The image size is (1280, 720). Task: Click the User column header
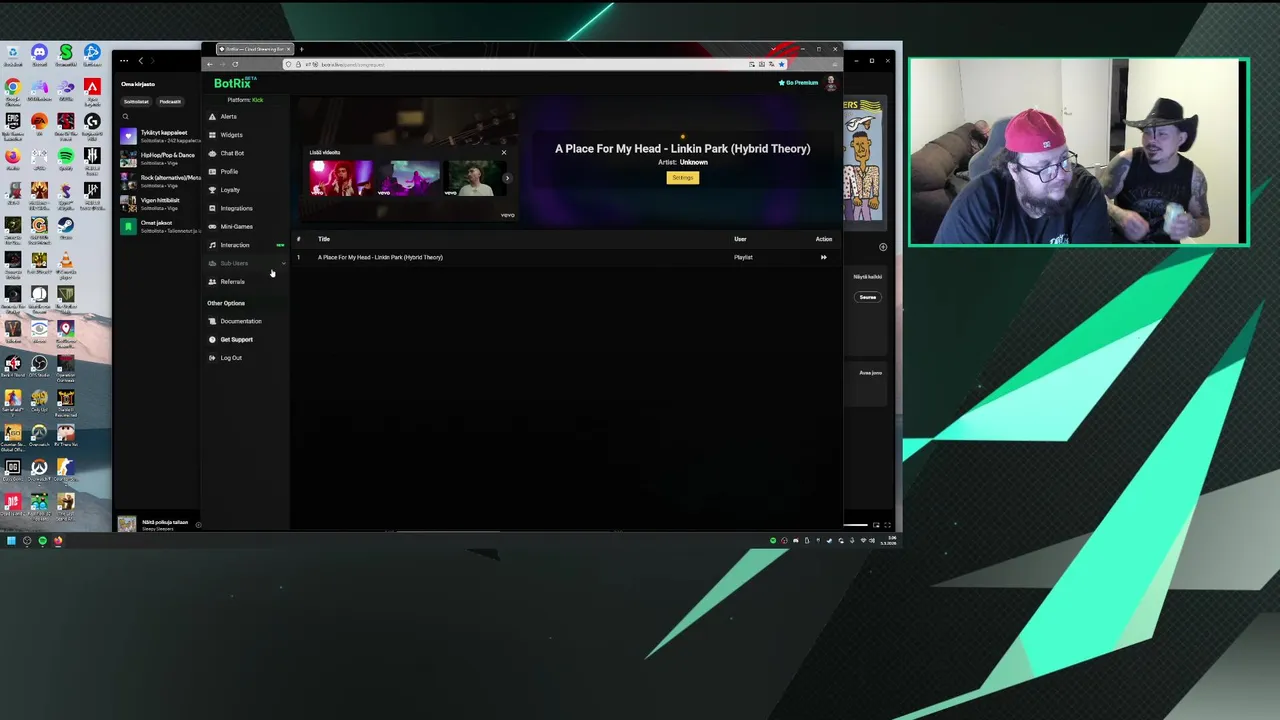(740, 239)
